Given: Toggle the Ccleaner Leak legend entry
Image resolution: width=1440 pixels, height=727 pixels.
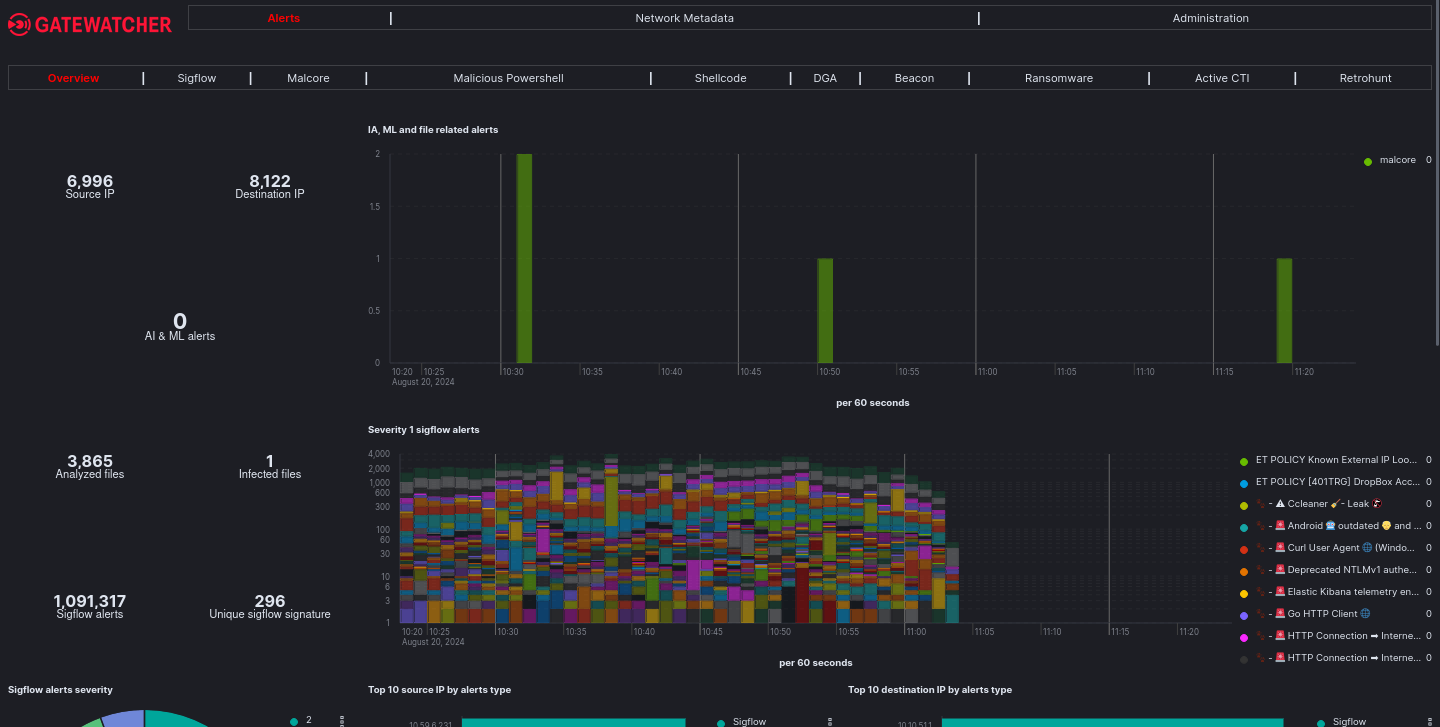Looking at the screenshot, I should [x=1320, y=504].
